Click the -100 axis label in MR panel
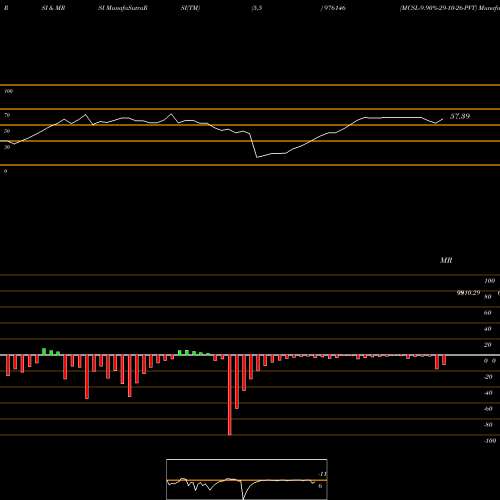 tap(490, 441)
